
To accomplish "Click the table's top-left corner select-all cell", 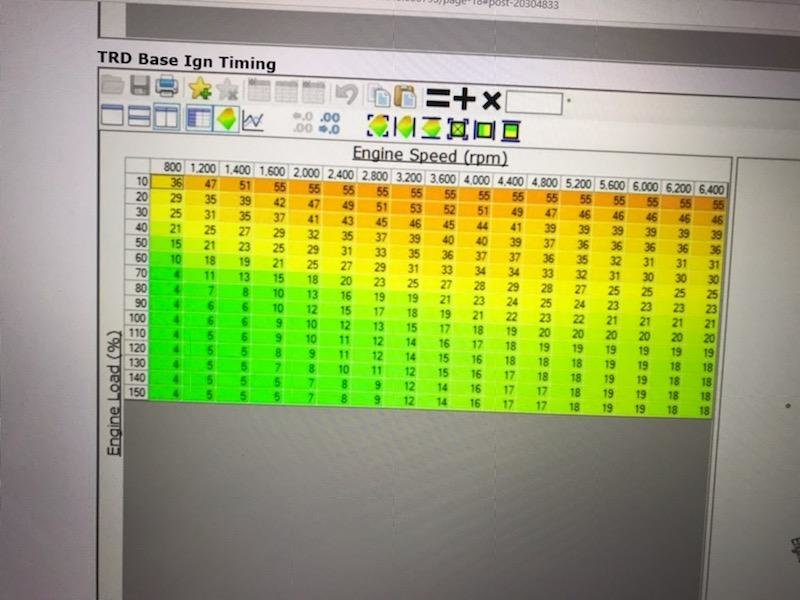I will pyautogui.click(x=138, y=166).
